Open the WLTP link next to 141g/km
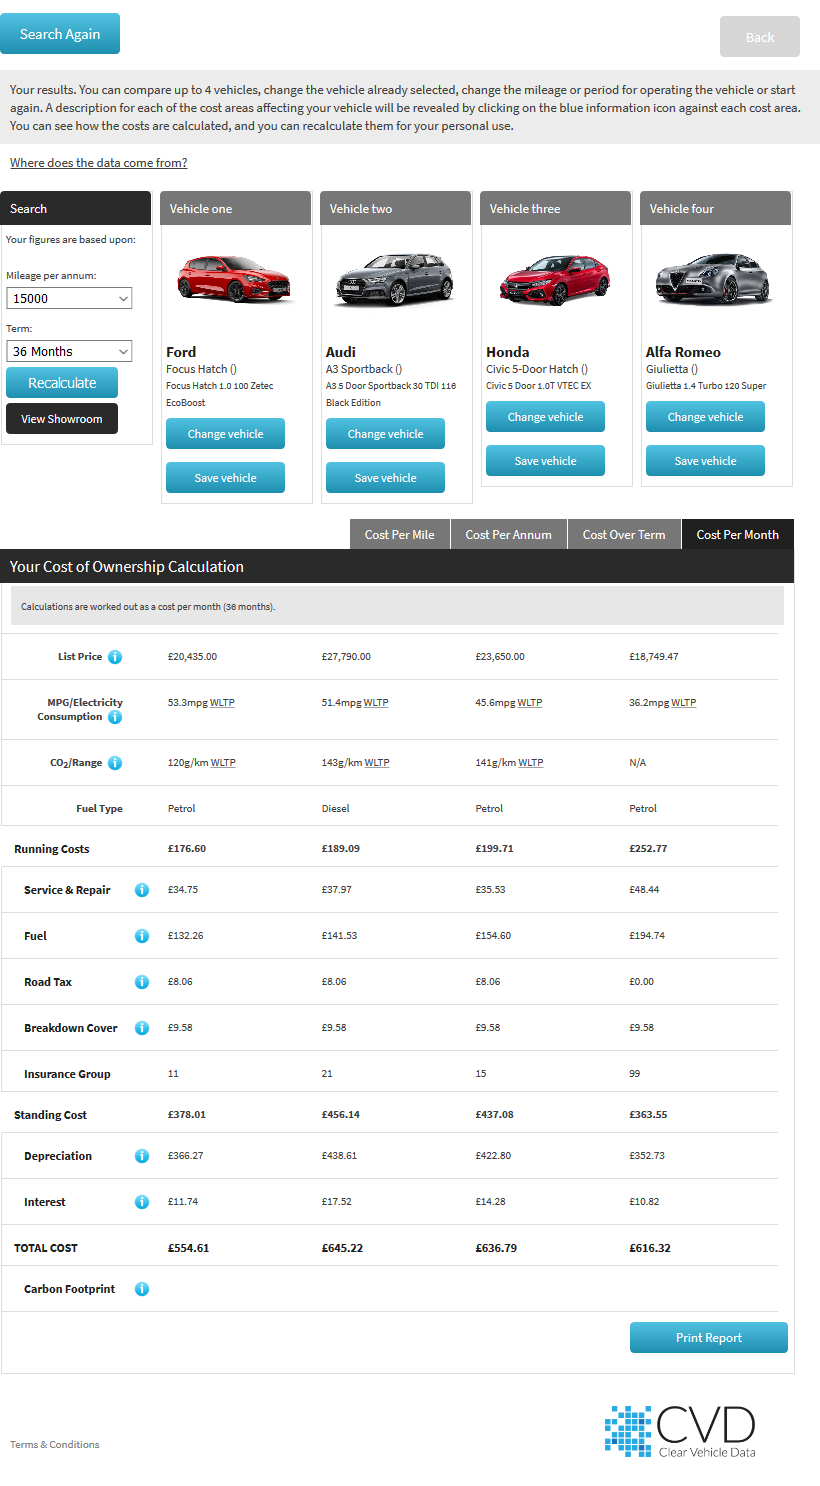This screenshot has width=820, height=1486. pyautogui.click(x=531, y=763)
